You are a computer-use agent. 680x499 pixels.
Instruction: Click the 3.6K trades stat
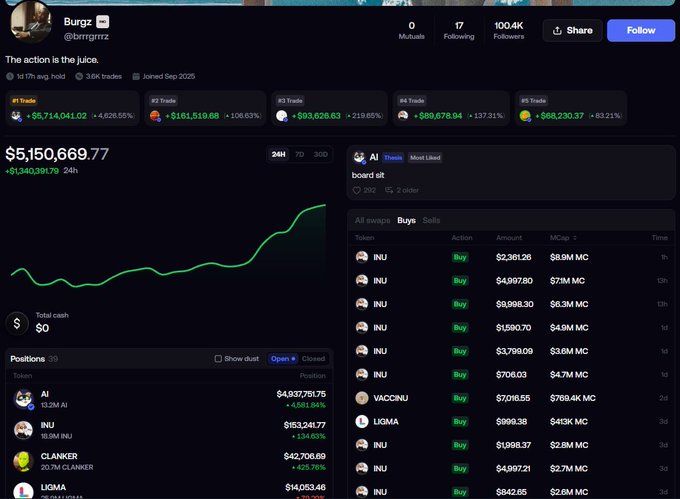pyautogui.click(x=99, y=76)
